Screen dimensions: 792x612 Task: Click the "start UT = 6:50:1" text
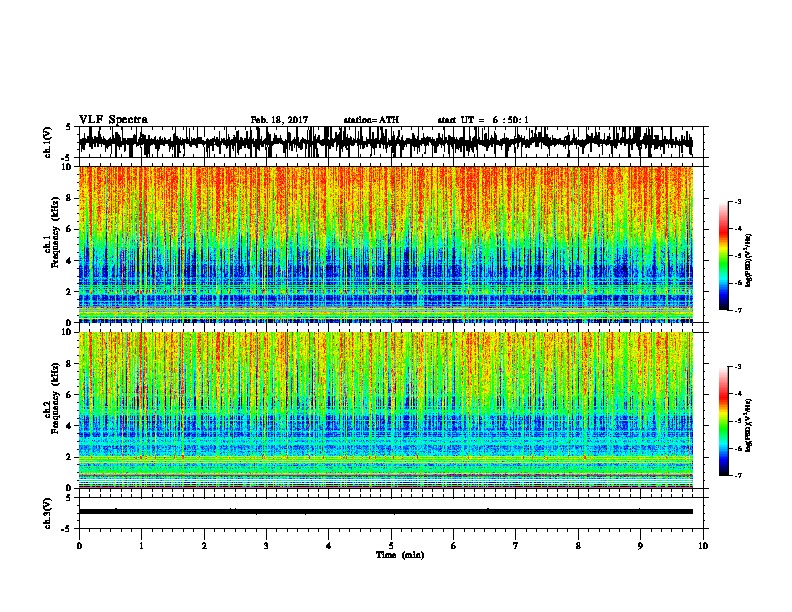483,120
